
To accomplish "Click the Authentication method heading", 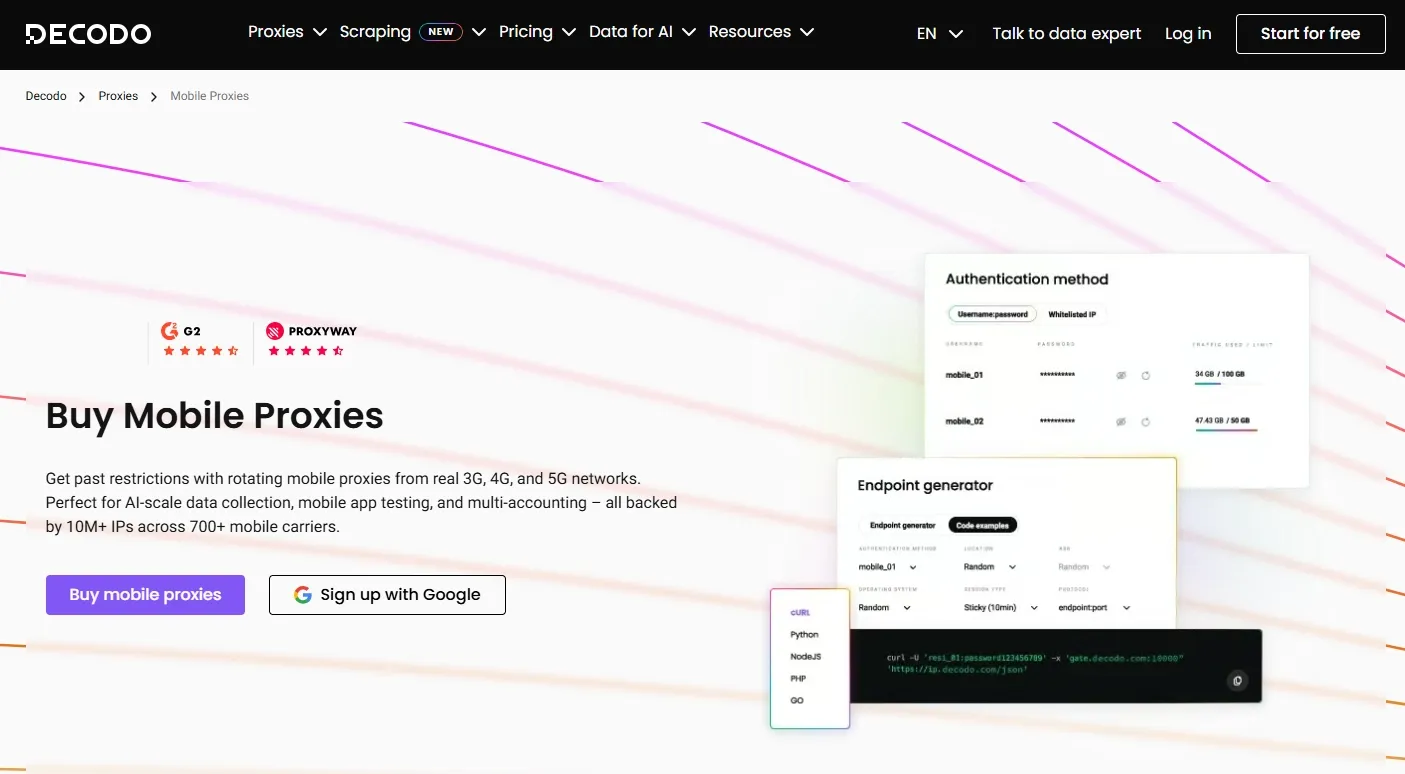I will (1027, 279).
